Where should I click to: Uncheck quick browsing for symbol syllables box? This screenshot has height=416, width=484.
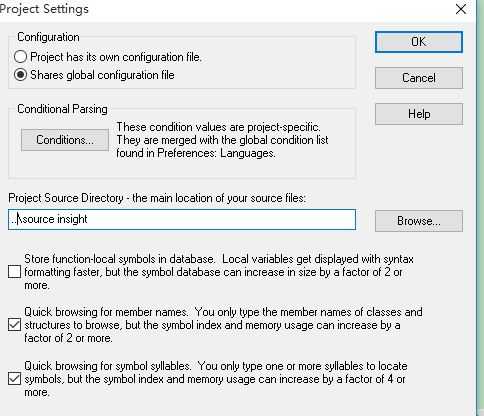(14, 379)
